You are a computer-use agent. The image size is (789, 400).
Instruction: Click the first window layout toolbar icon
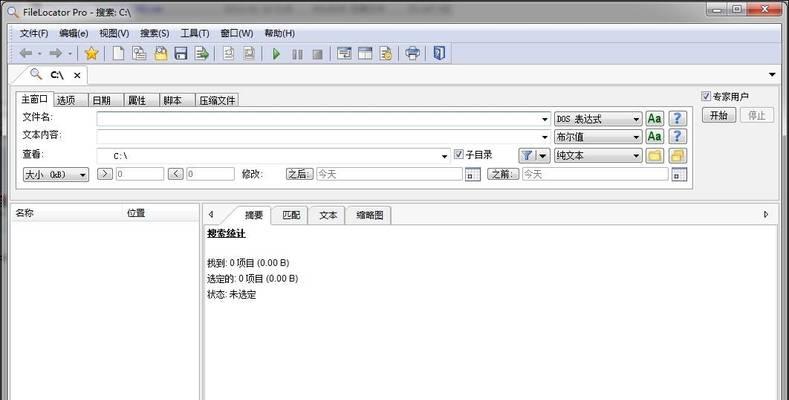pyautogui.click(x=344, y=53)
